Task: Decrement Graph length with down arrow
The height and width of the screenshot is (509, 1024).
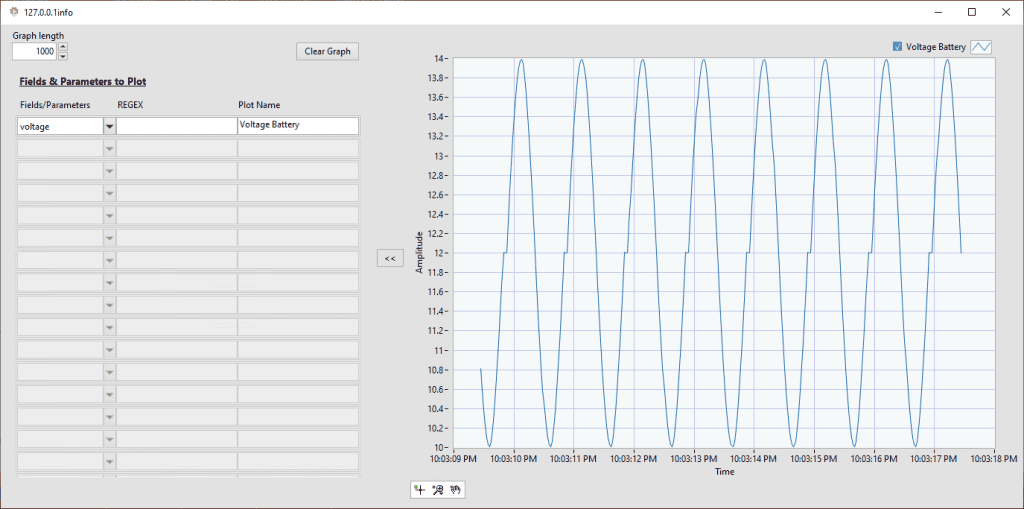Action: (63, 56)
